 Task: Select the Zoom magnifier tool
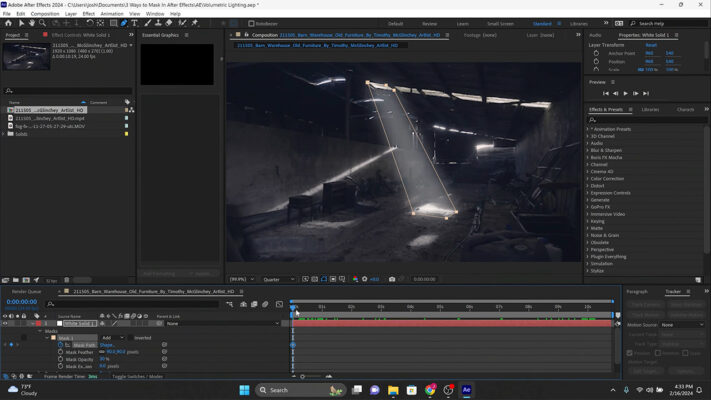[42, 23]
